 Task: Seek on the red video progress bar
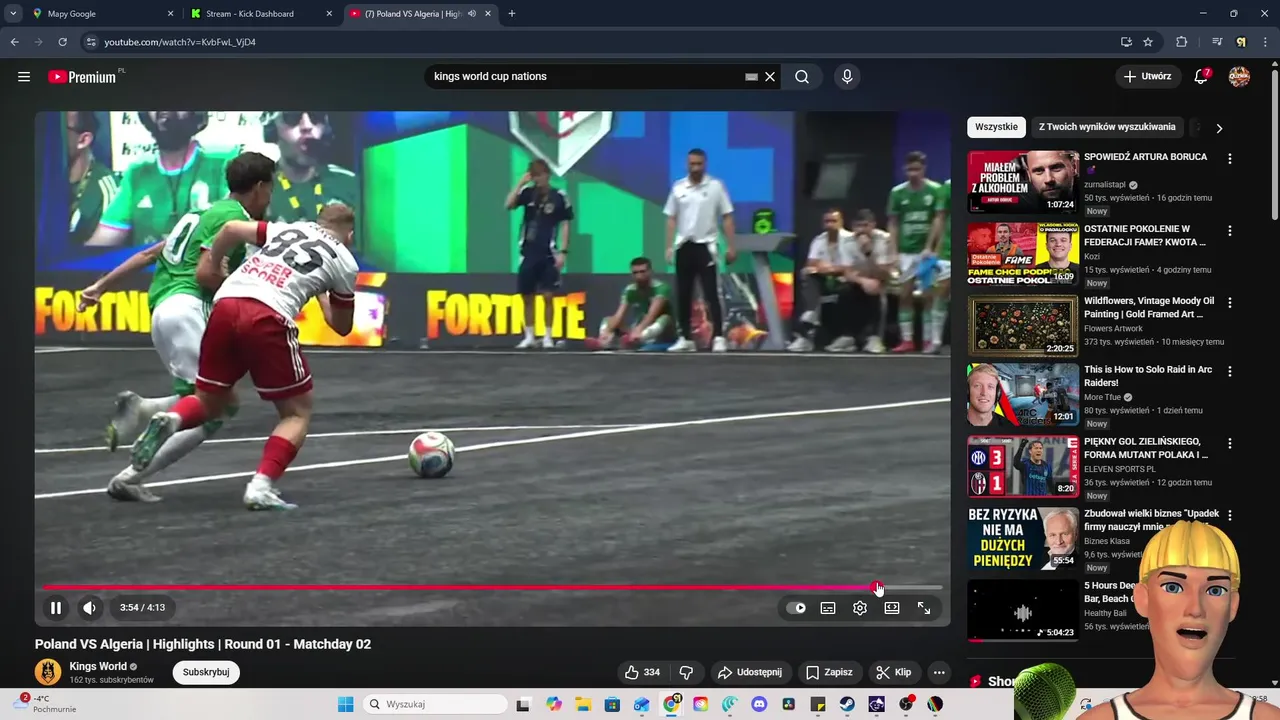click(492, 587)
